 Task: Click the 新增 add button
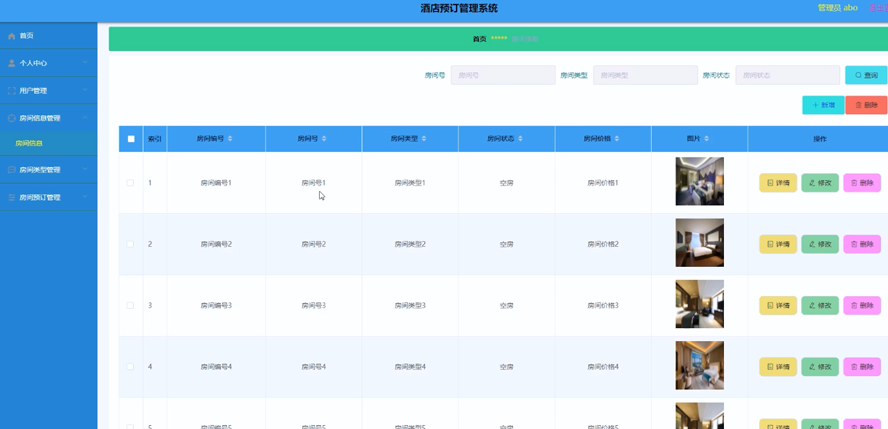pos(823,105)
